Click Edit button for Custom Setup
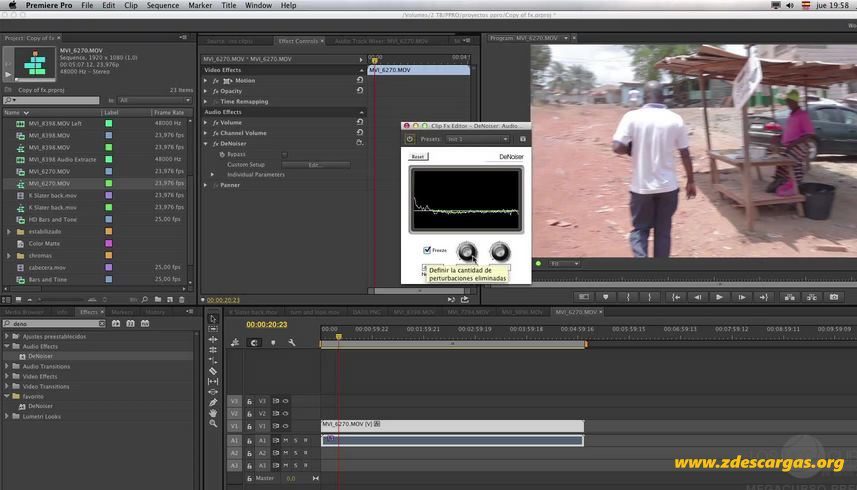 [315, 164]
